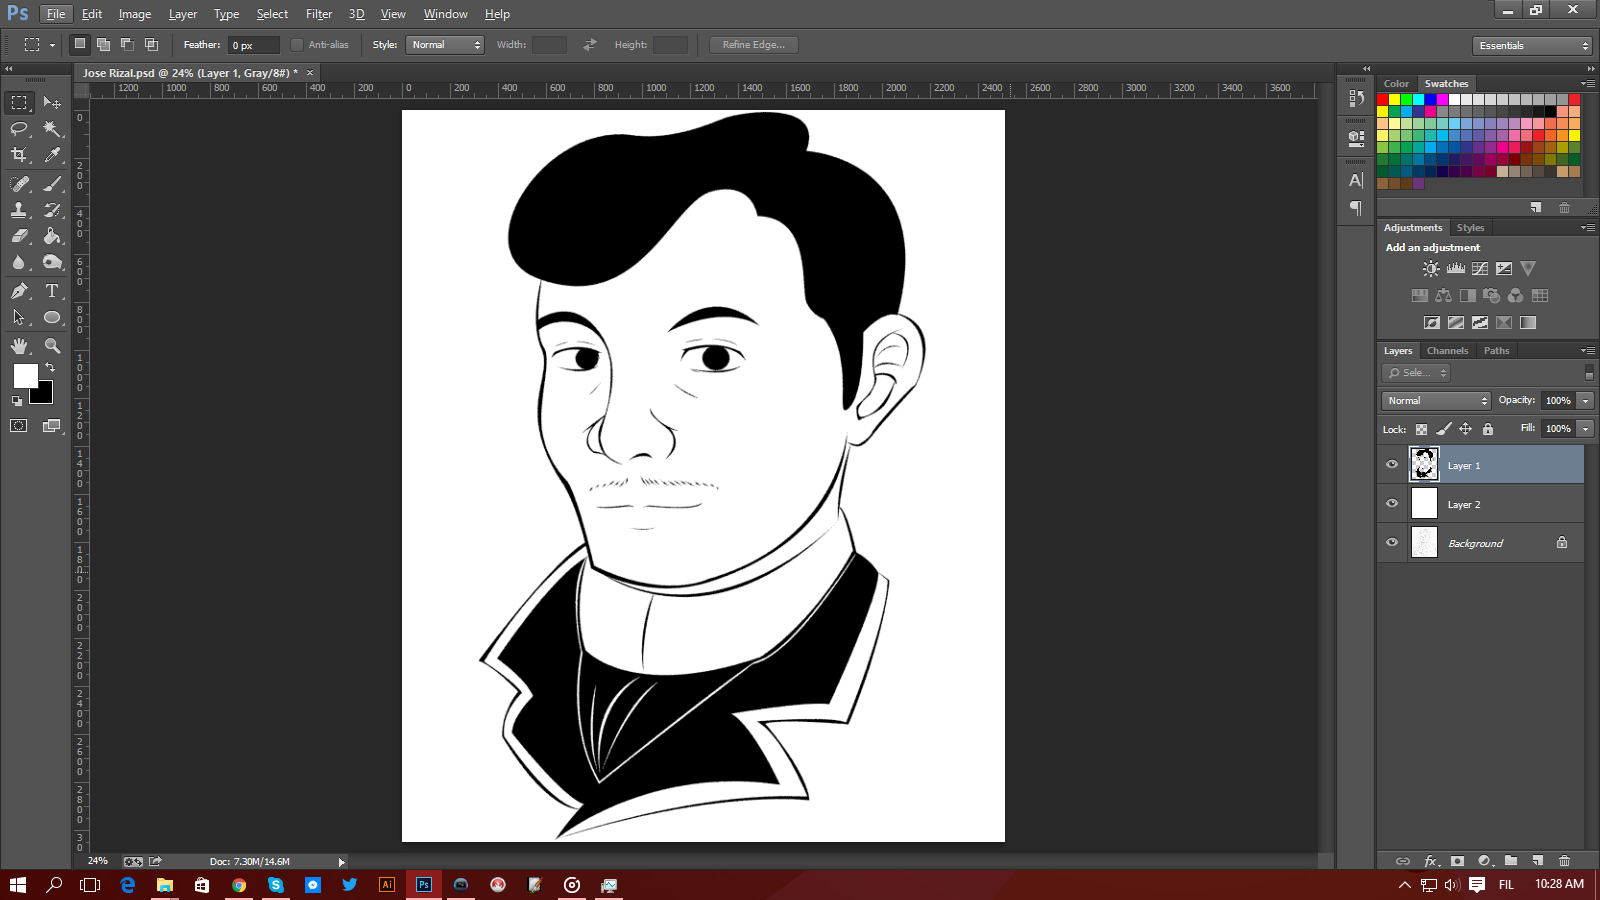The width and height of the screenshot is (1600, 900).
Task: Select the Eraser tool
Action: click(19, 236)
